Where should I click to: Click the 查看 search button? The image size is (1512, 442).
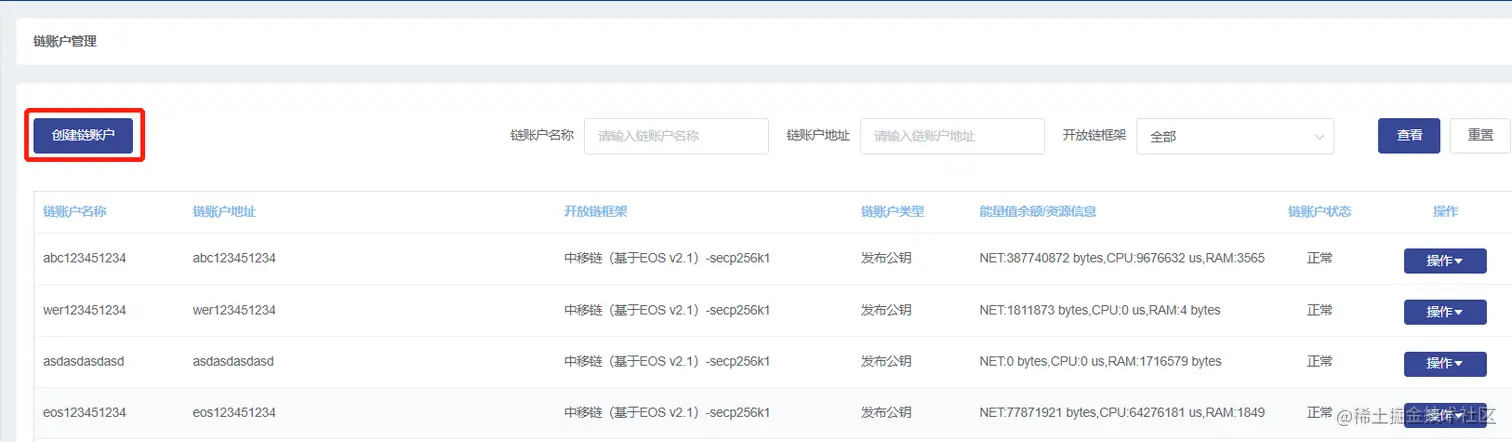click(x=1409, y=135)
